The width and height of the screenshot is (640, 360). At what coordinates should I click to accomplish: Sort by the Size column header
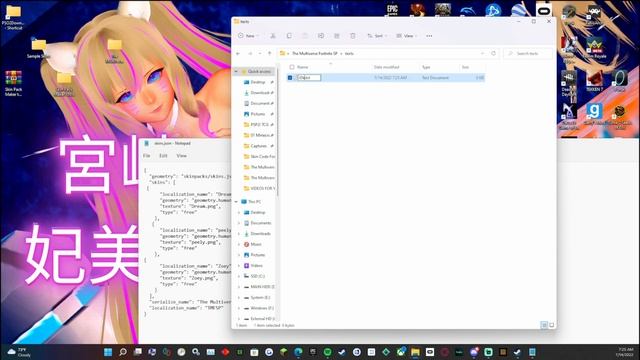click(465, 67)
